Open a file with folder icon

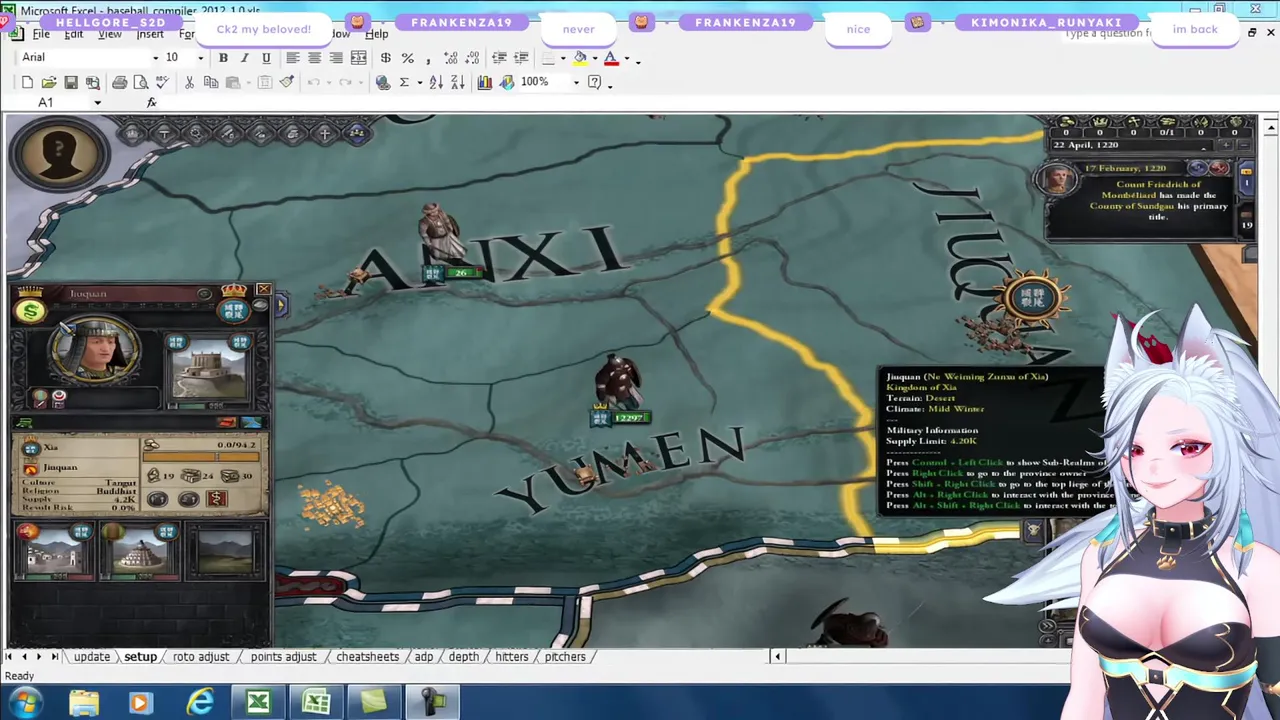[48, 82]
